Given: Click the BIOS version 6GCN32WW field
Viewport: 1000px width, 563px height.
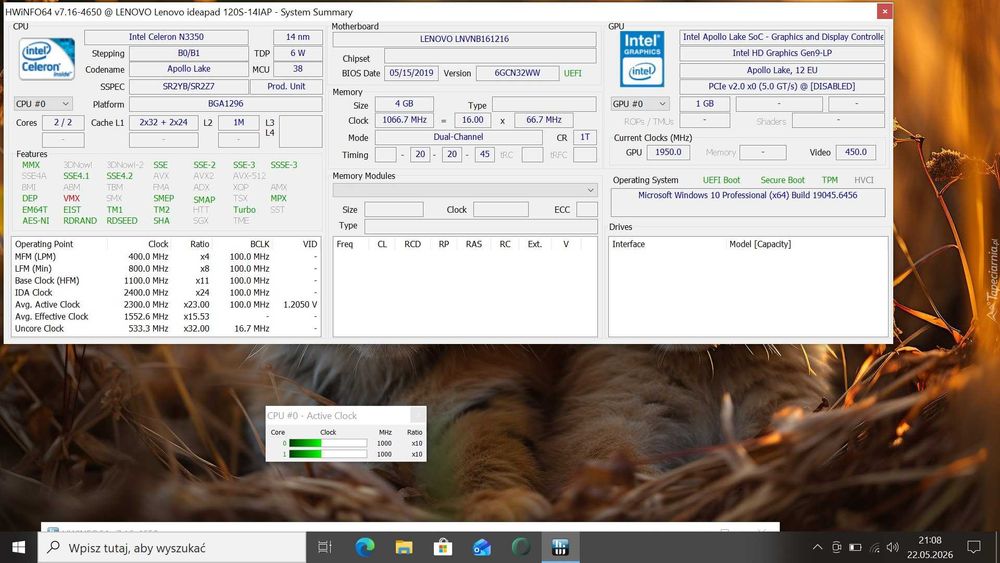Looking at the screenshot, I should [517, 73].
